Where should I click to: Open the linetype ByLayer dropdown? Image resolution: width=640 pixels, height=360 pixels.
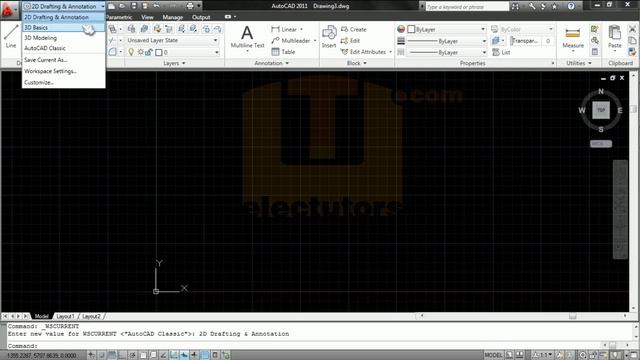[x=447, y=52]
